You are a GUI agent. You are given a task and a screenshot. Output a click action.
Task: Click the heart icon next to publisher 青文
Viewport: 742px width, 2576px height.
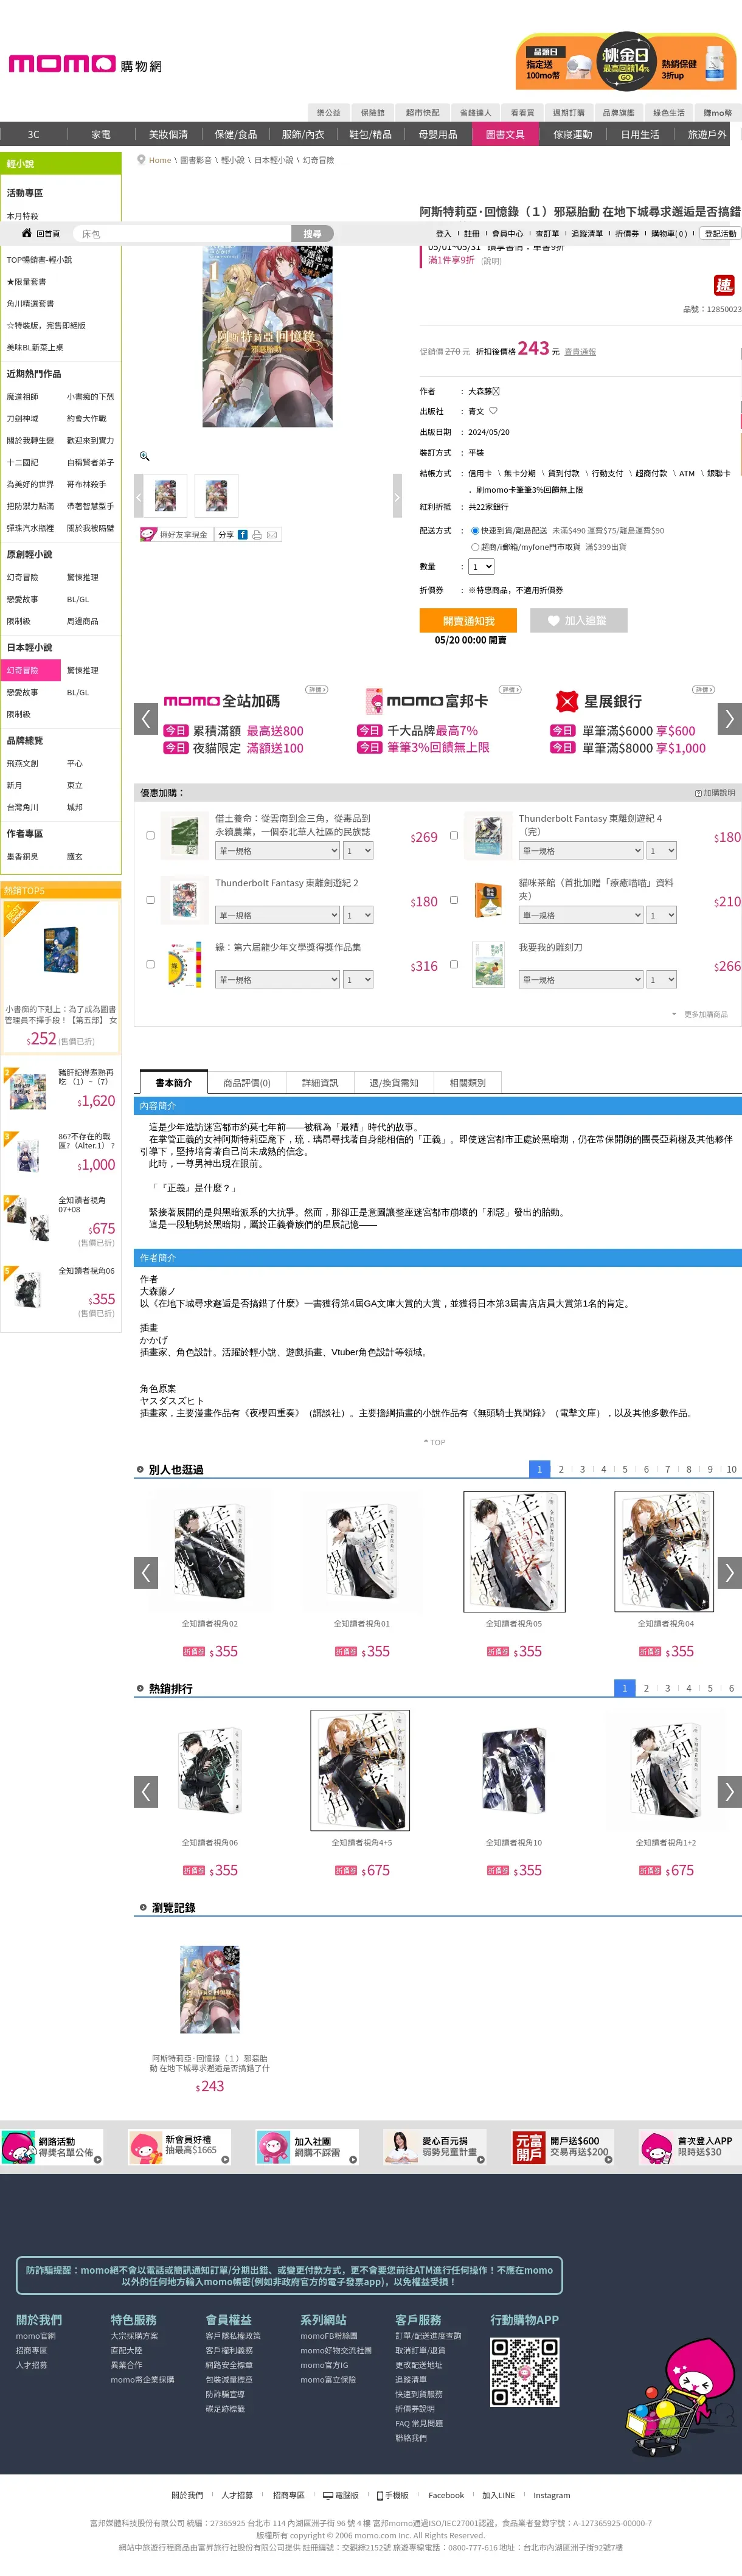[x=493, y=410]
